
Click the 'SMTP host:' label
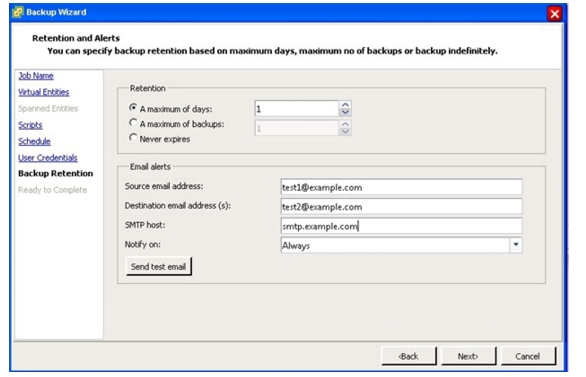coord(145,225)
